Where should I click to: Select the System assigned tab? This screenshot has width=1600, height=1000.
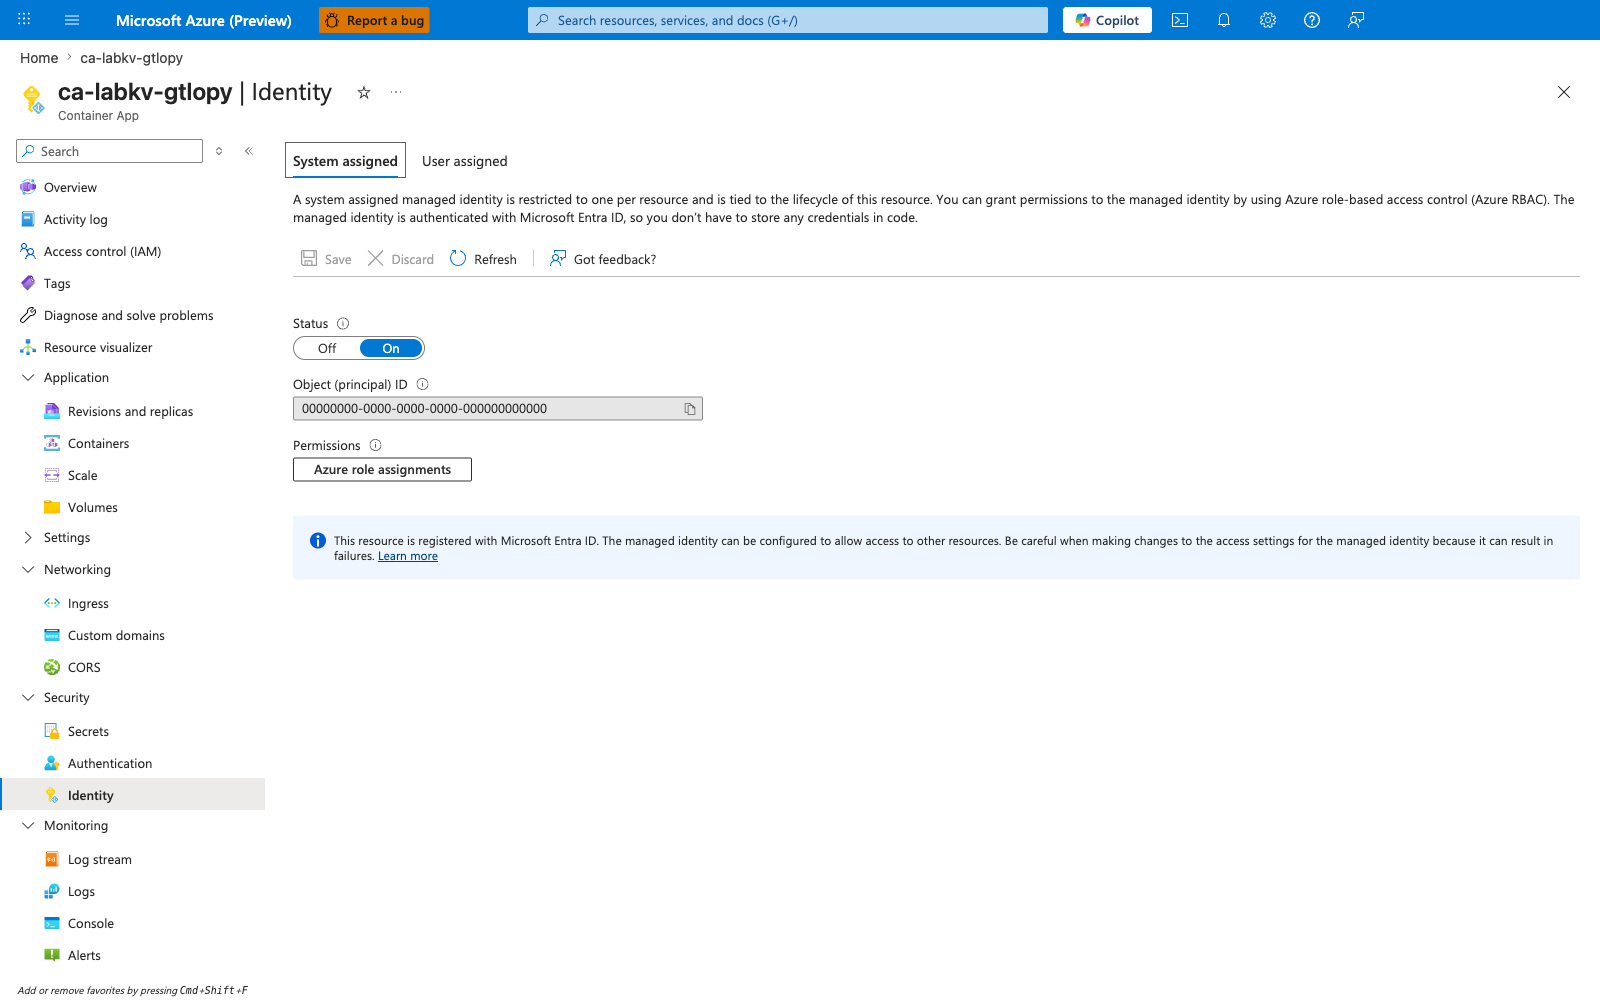[x=345, y=161]
